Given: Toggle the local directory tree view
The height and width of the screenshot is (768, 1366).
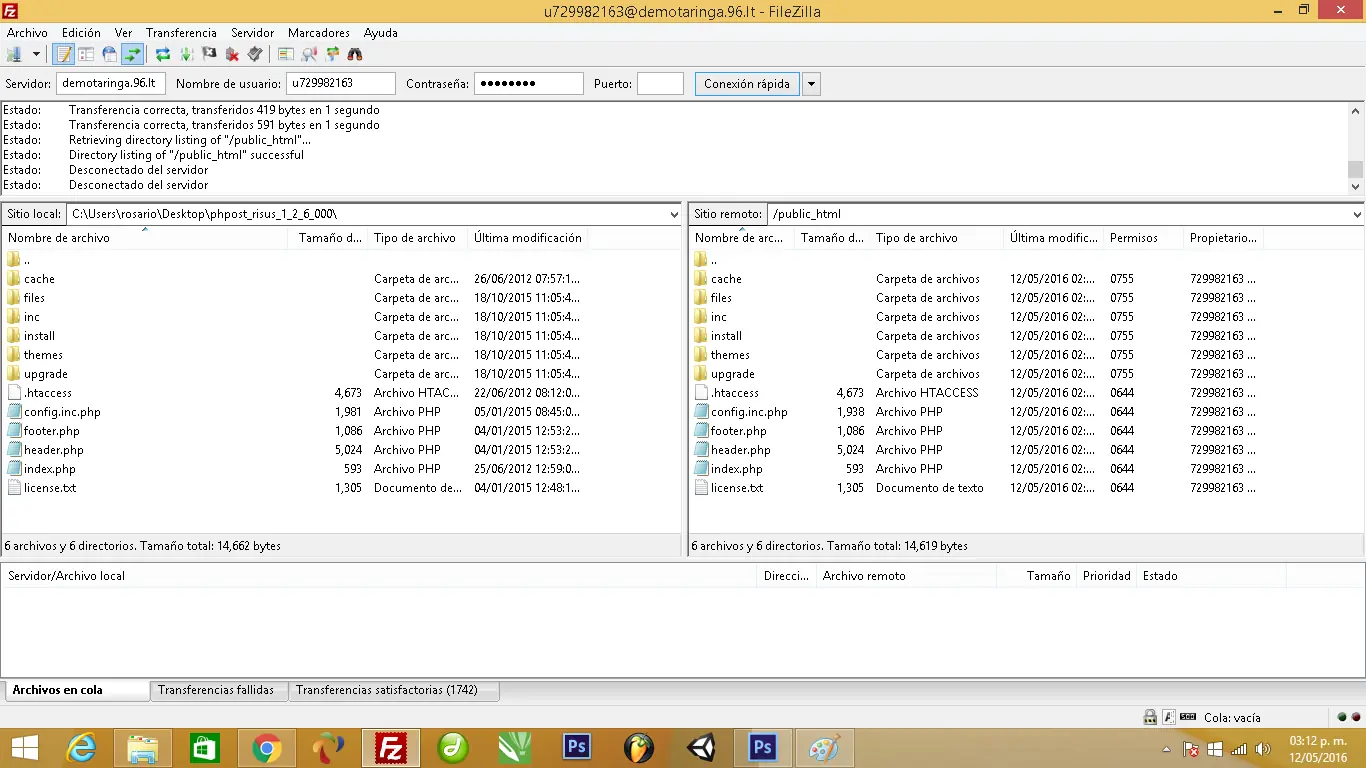Looking at the screenshot, I should coord(86,54).
